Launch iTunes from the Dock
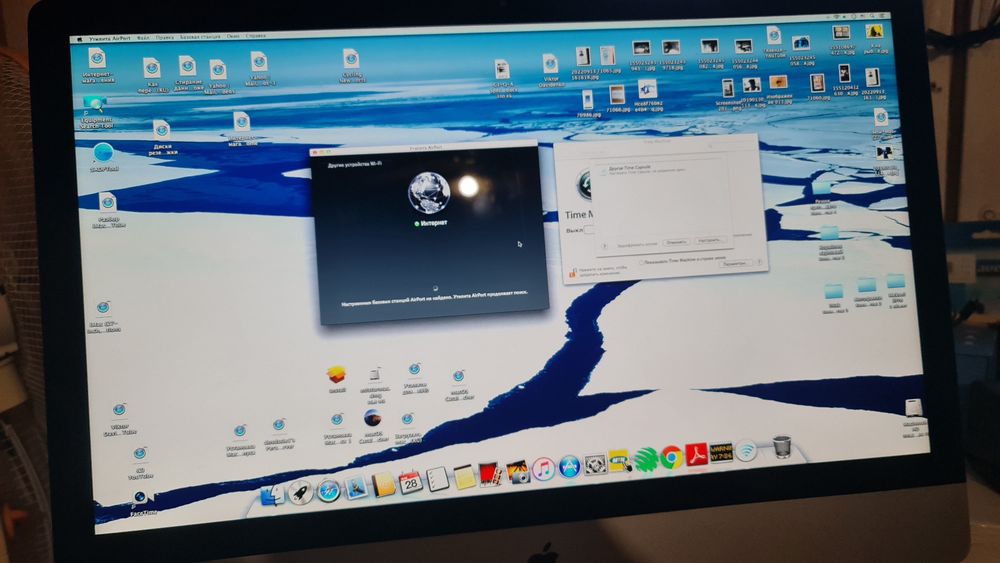Image resolution: width=1000 pixels, height=563 pixels. [543, 469]
